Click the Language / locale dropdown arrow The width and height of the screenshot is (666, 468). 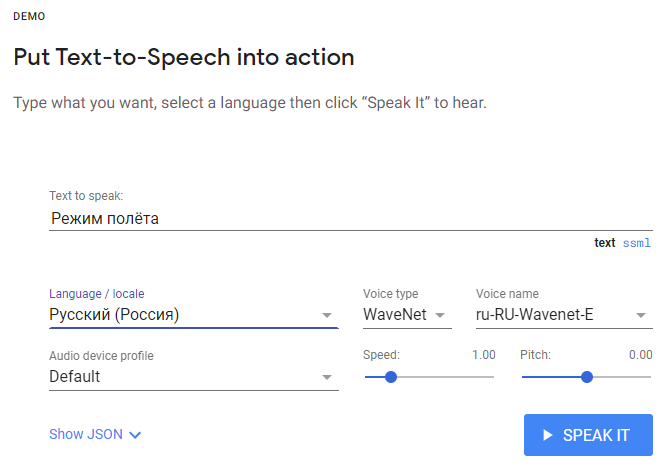tap(326, 316)
